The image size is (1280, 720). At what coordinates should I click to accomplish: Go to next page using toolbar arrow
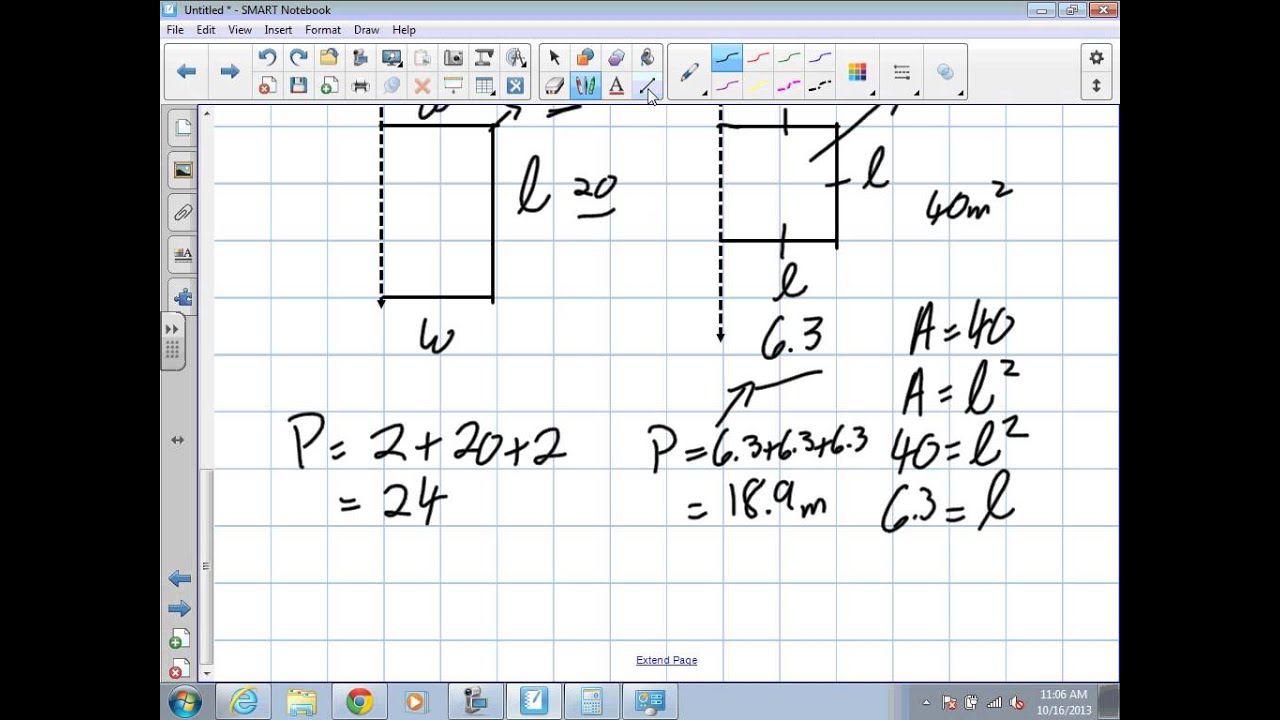(229, 71)
